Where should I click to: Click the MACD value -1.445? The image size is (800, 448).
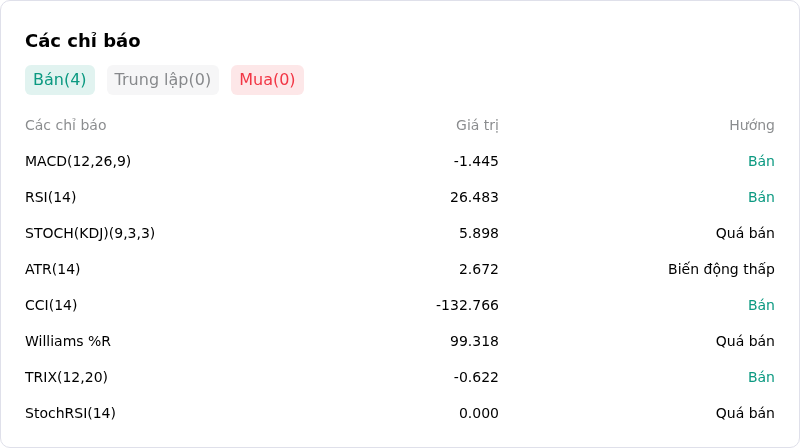(x=476, y=161)
